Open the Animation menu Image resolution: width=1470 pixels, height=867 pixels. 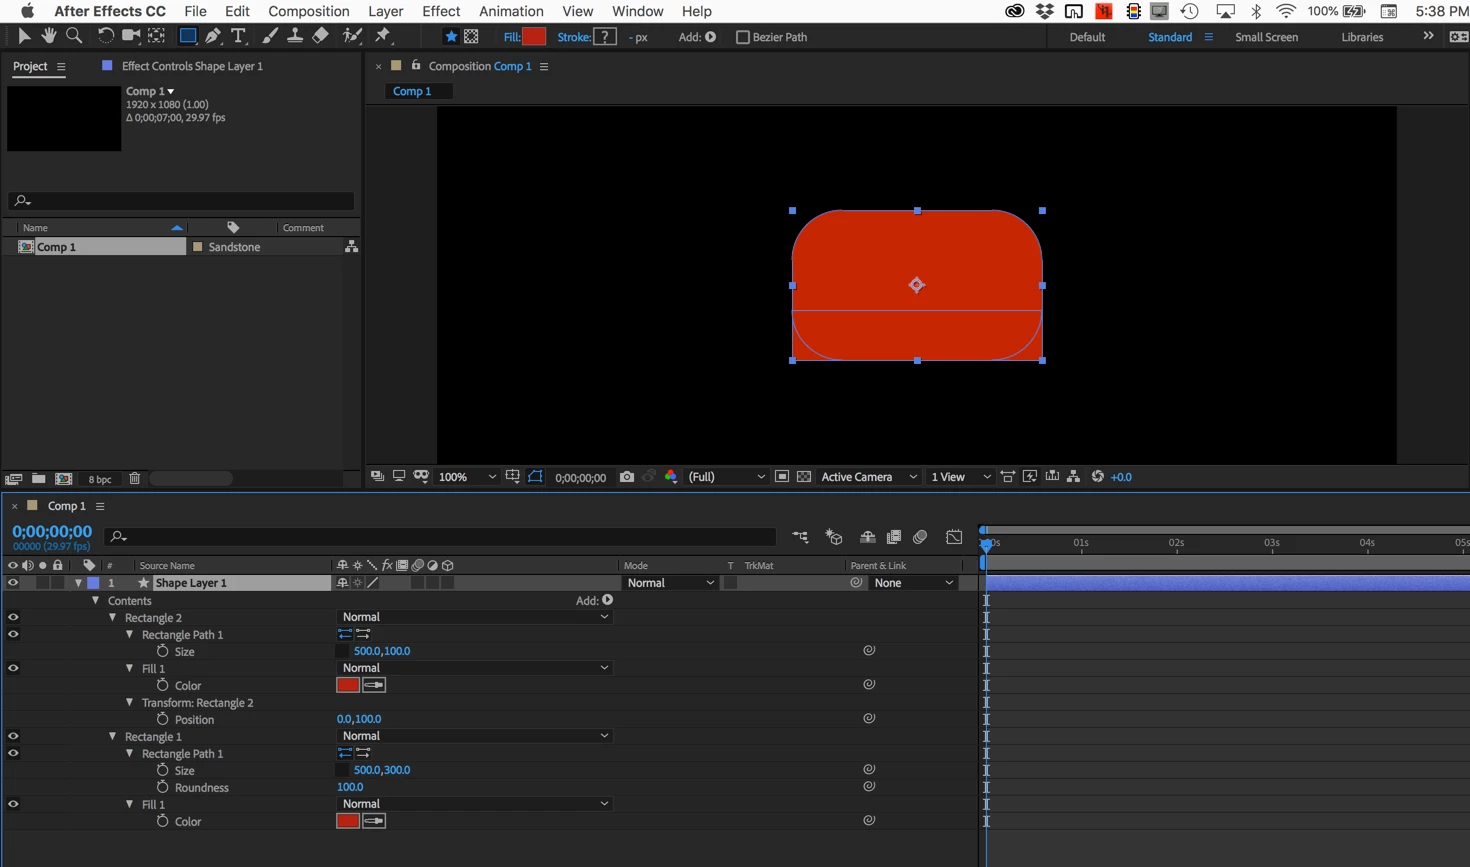pyautogui.click(x=510, y=11)
